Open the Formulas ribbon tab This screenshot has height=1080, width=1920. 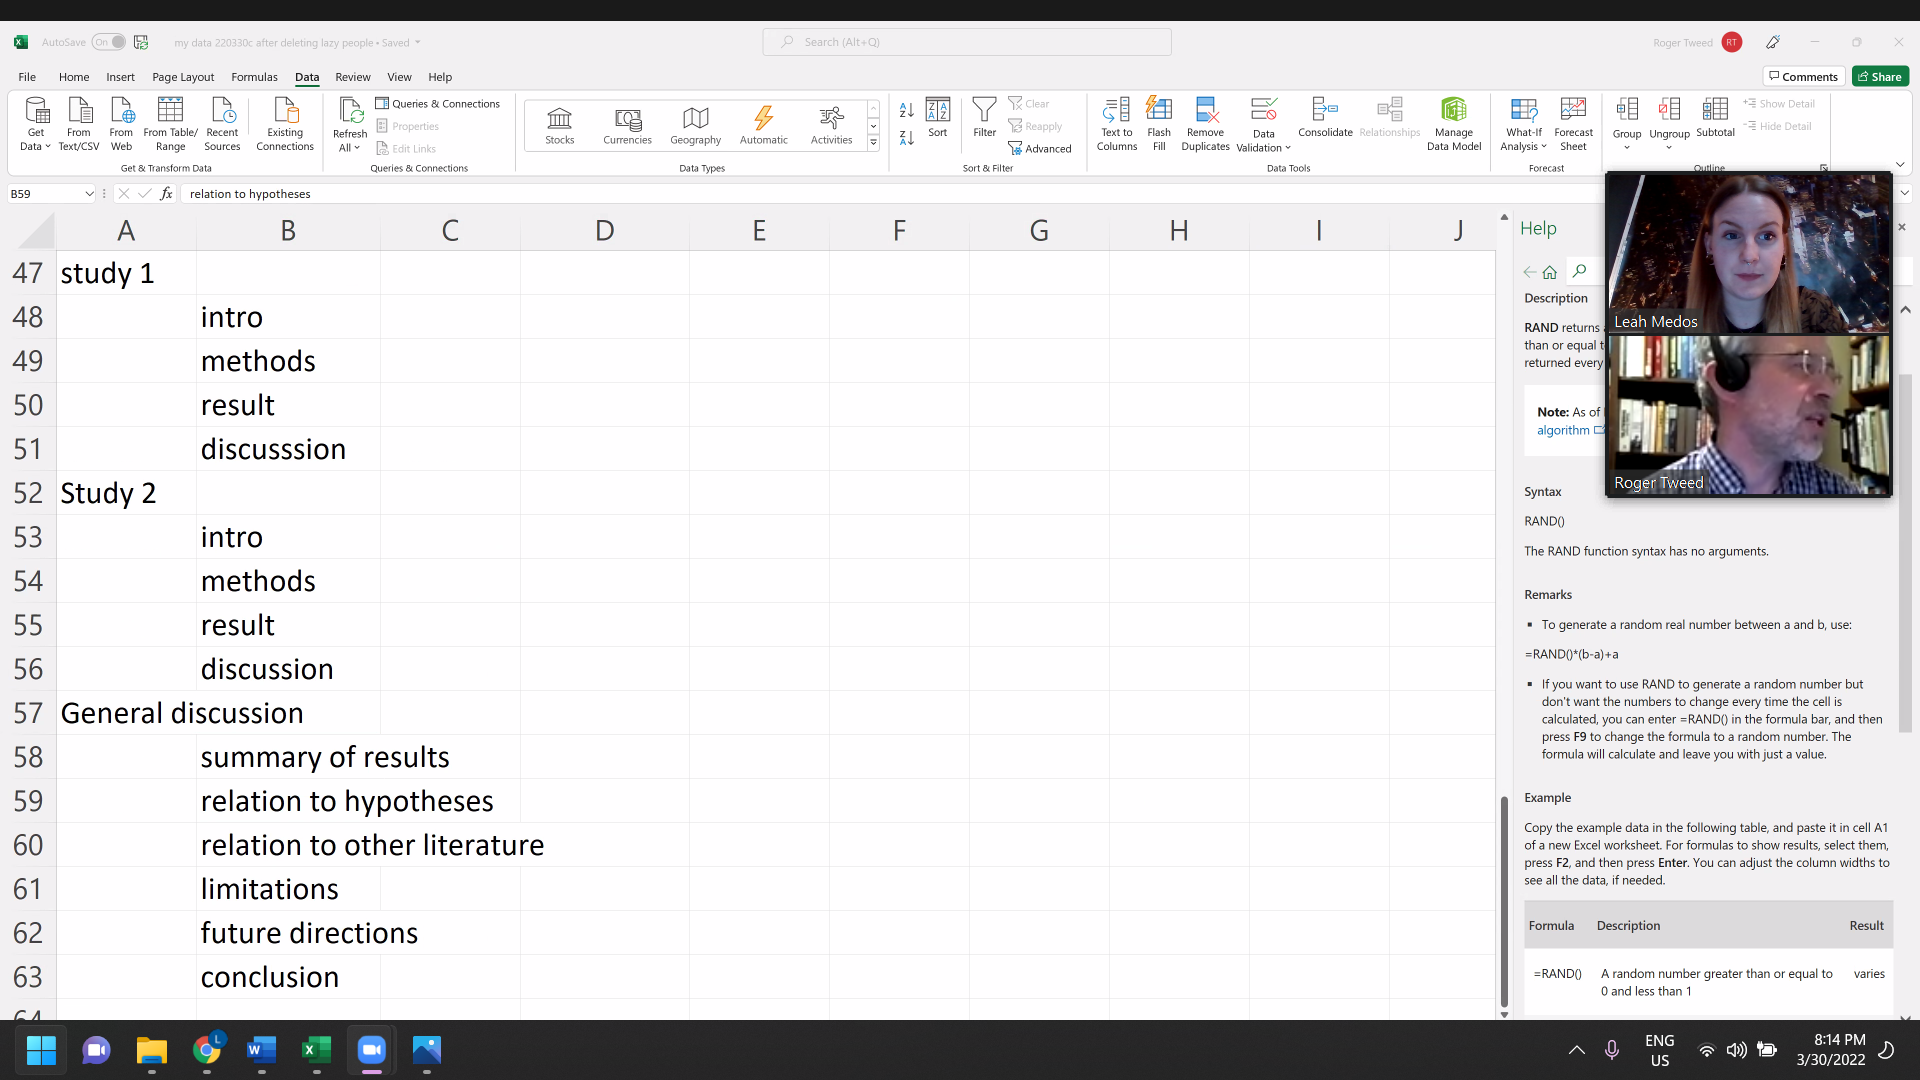coord(254,77)
